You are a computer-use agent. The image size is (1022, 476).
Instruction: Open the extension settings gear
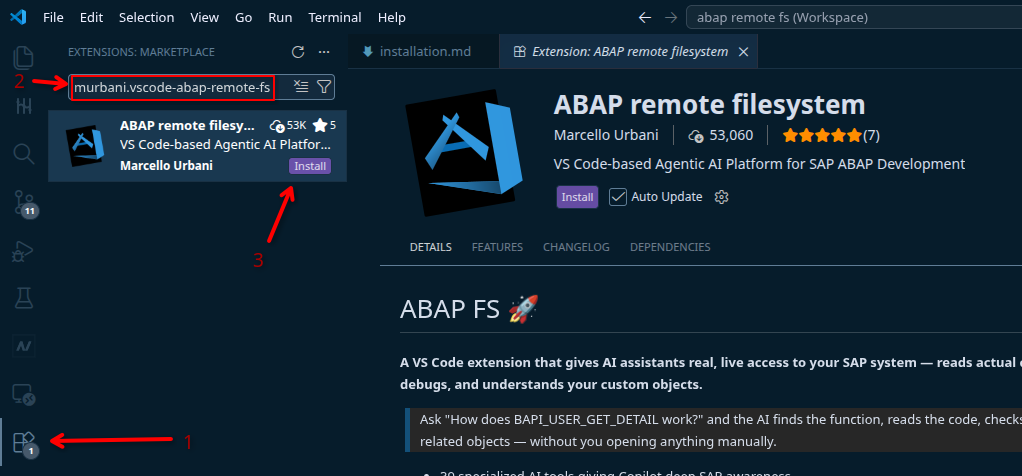click(x=721, y=197)
